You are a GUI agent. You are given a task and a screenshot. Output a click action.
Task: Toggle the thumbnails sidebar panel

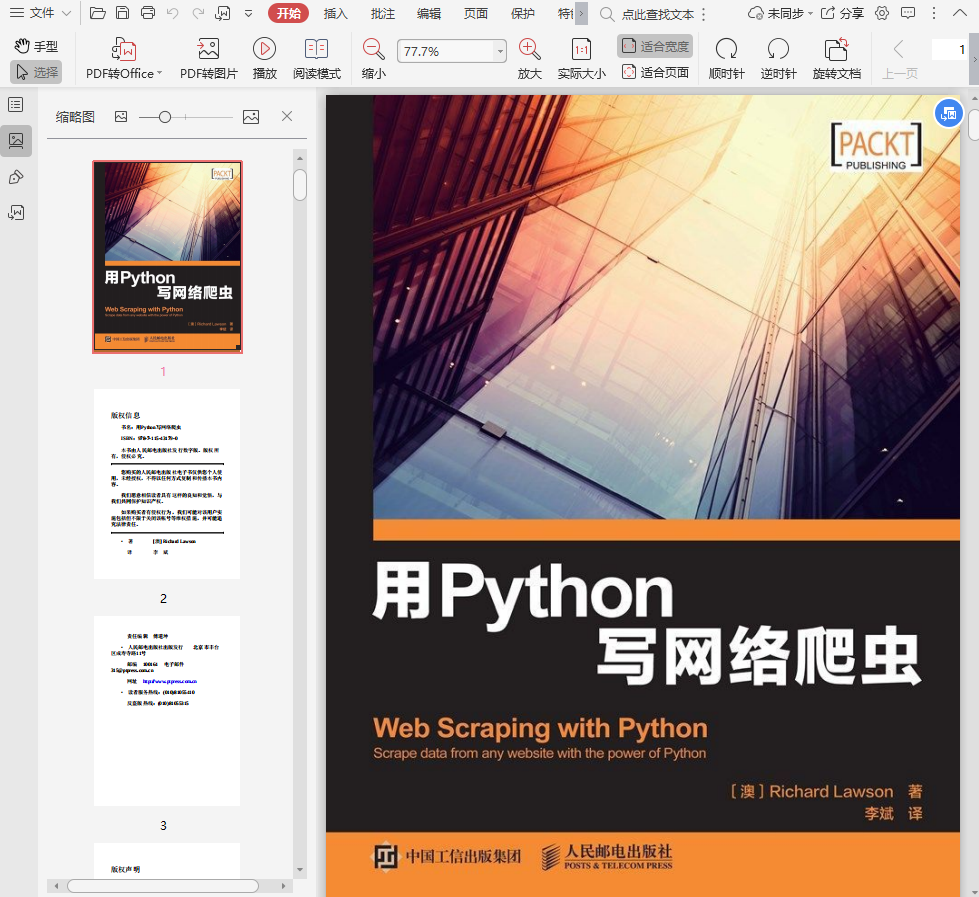click(16, 140)
